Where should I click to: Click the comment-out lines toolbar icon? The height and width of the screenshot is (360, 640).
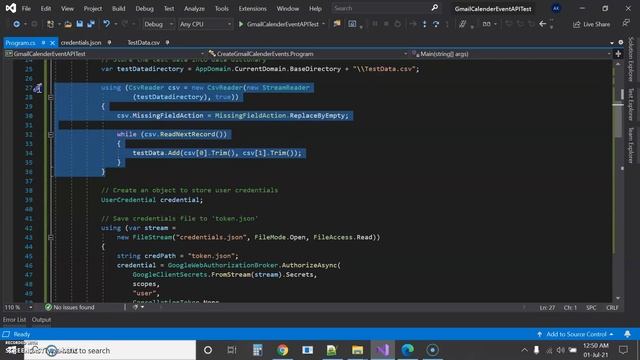click(x=462, y=24)
